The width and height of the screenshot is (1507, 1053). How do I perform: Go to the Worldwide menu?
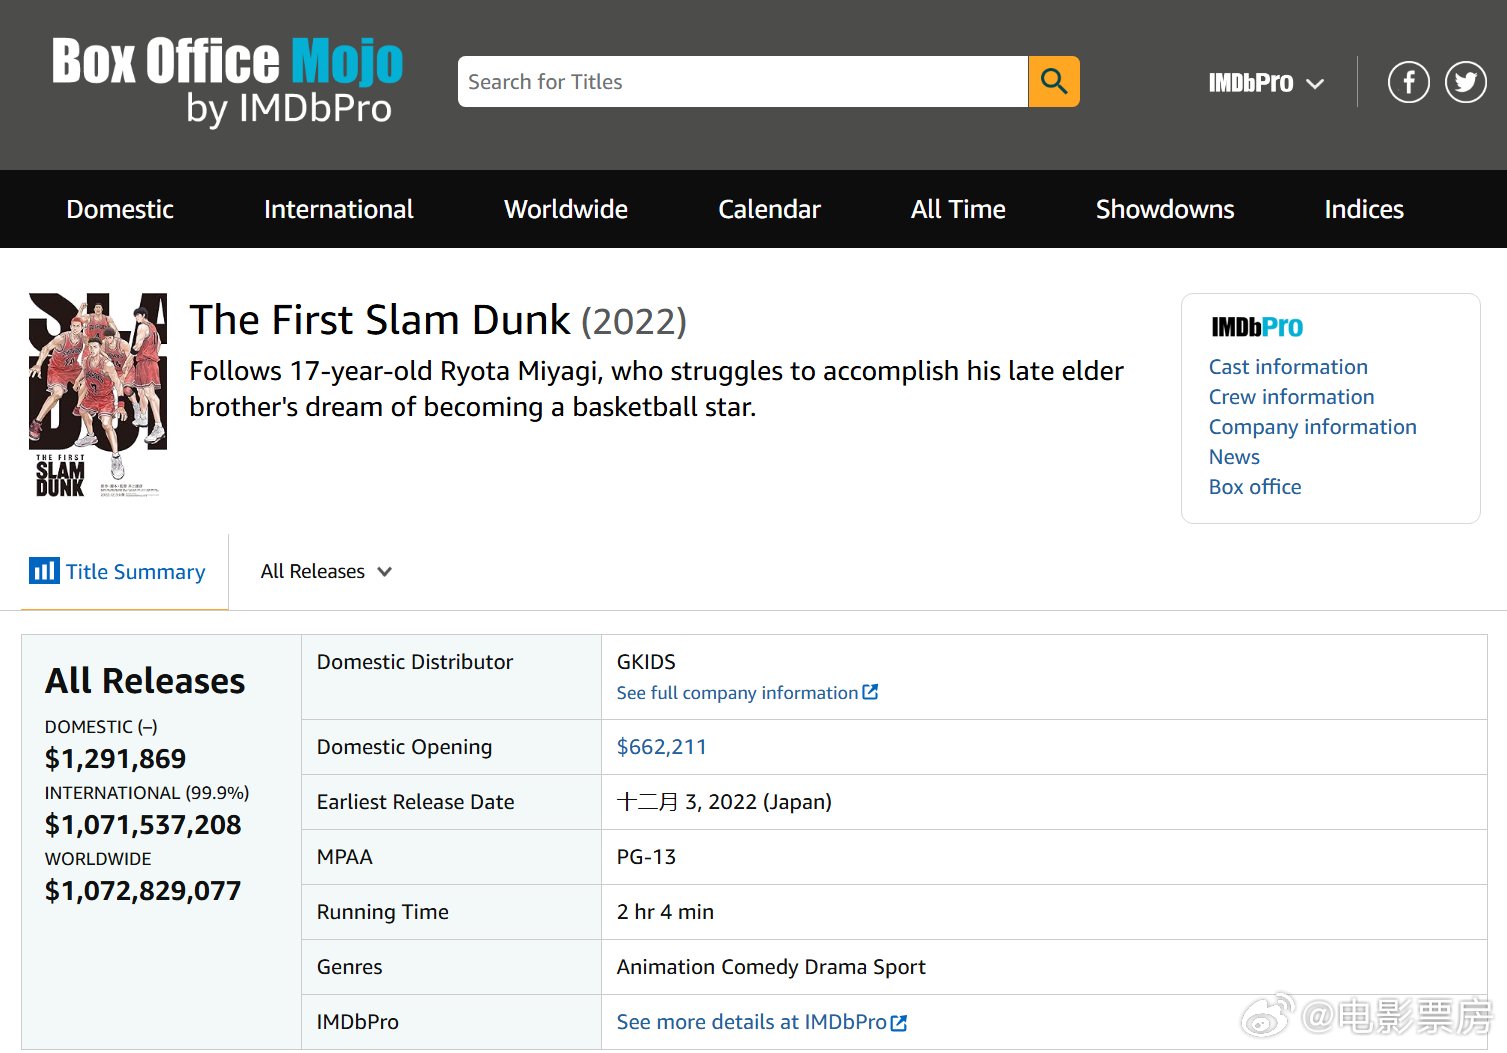565,209
